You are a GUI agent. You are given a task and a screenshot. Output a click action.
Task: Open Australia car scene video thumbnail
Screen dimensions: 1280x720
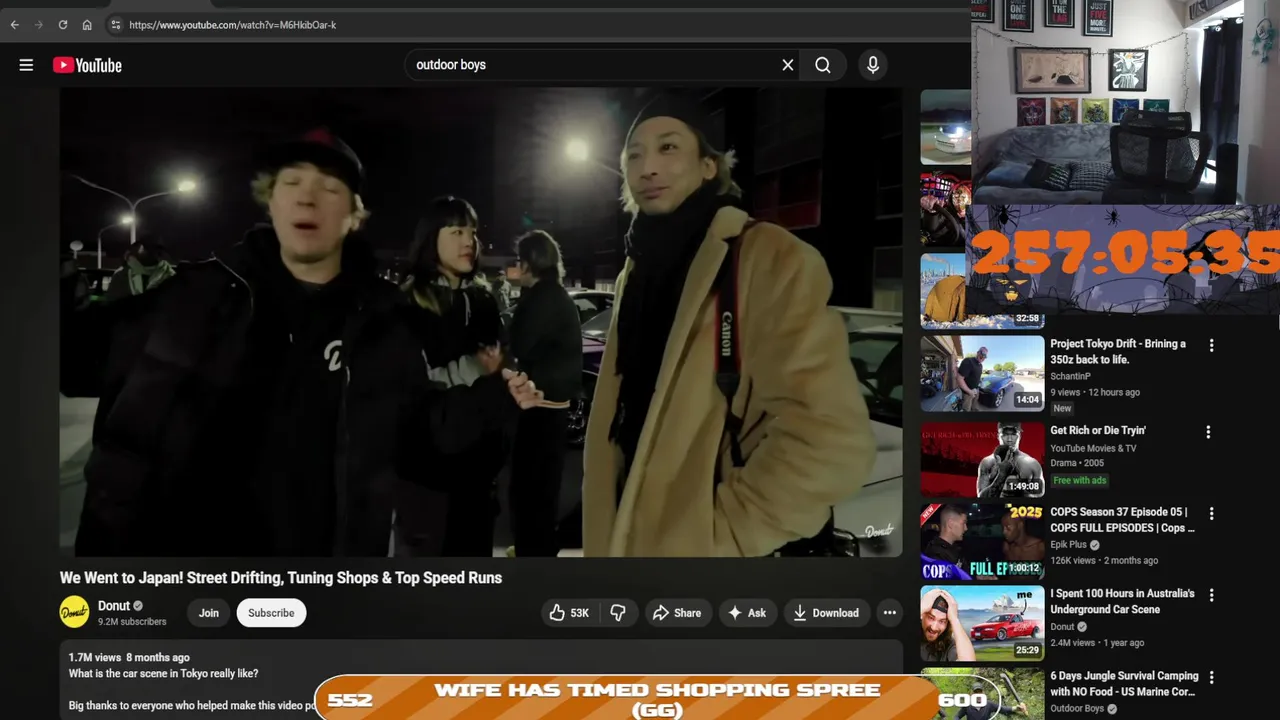coord(982,623)
